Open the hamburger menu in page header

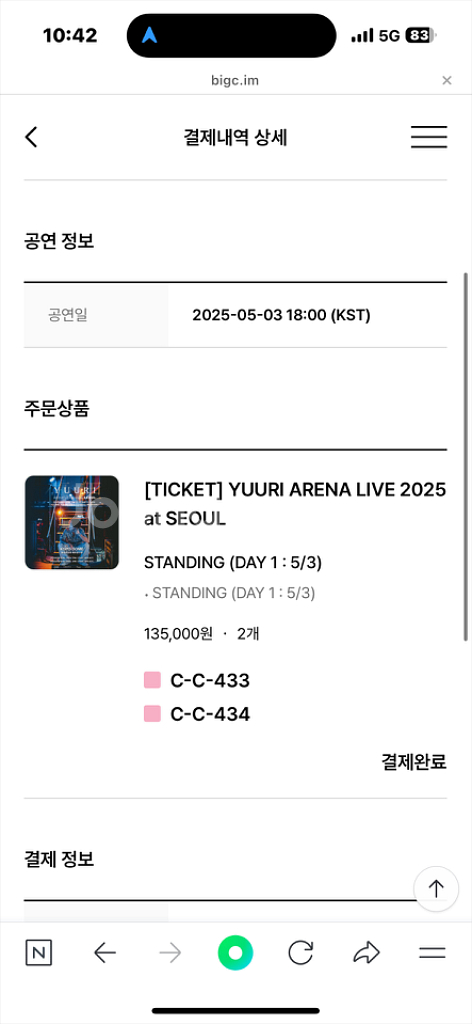click(429, 137)
